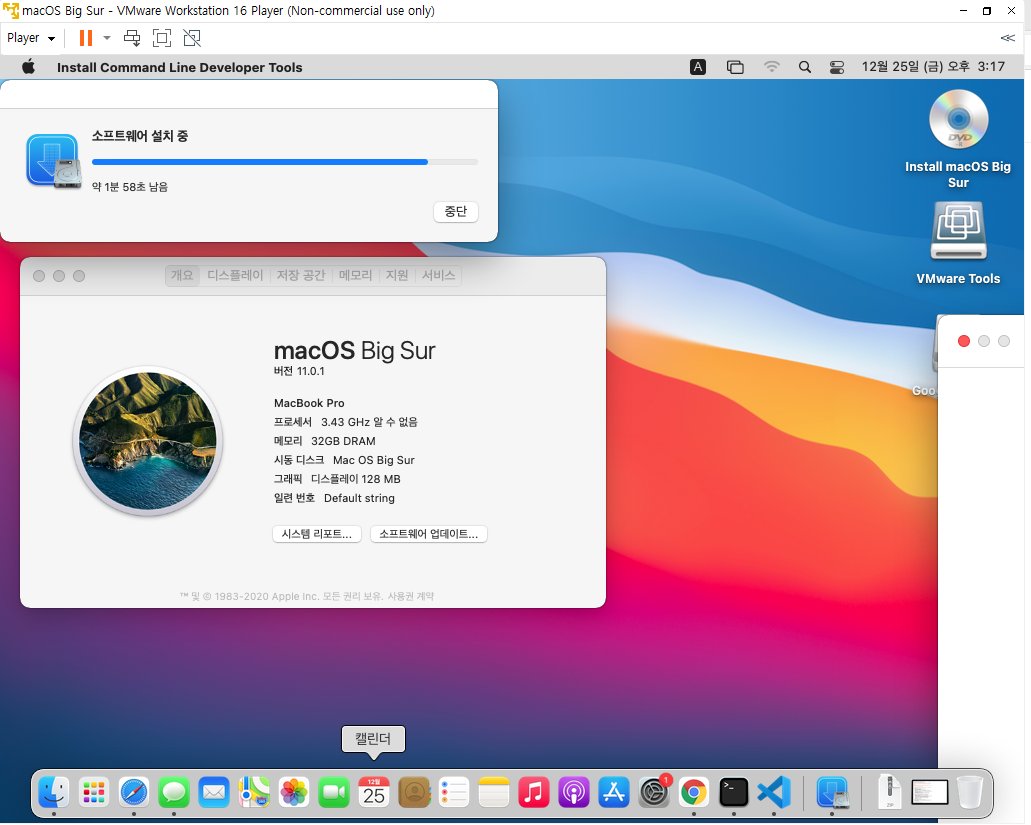Open Terminal from the Dock
This screenshot has height=825, width=1031.
coord(734,792)
